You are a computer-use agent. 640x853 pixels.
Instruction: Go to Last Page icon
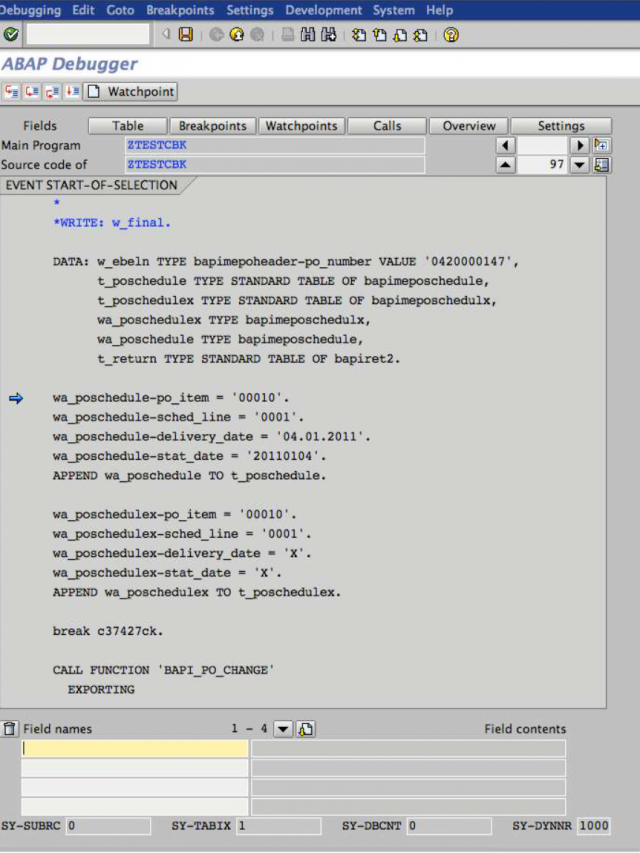(420, 35)
